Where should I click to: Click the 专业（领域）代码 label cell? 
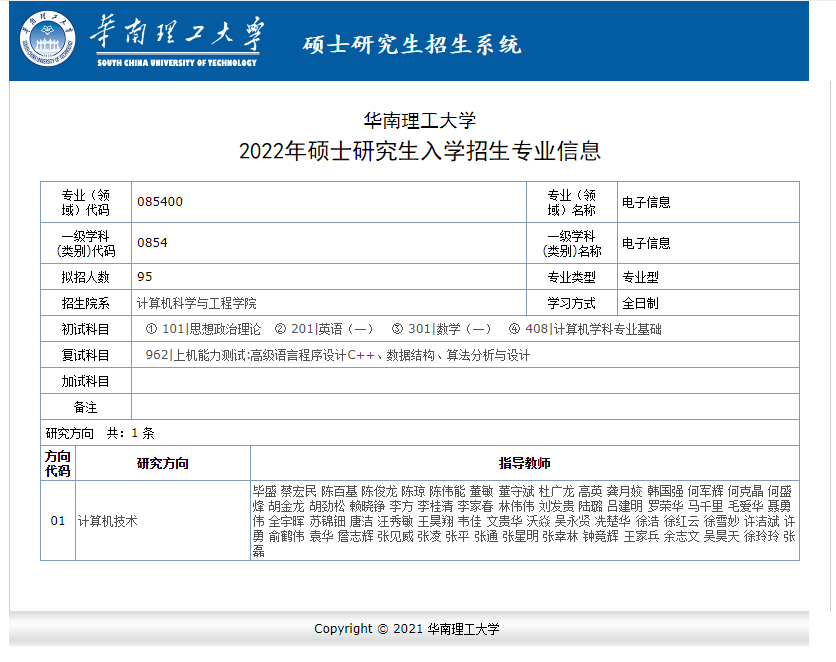coord(86,202)
